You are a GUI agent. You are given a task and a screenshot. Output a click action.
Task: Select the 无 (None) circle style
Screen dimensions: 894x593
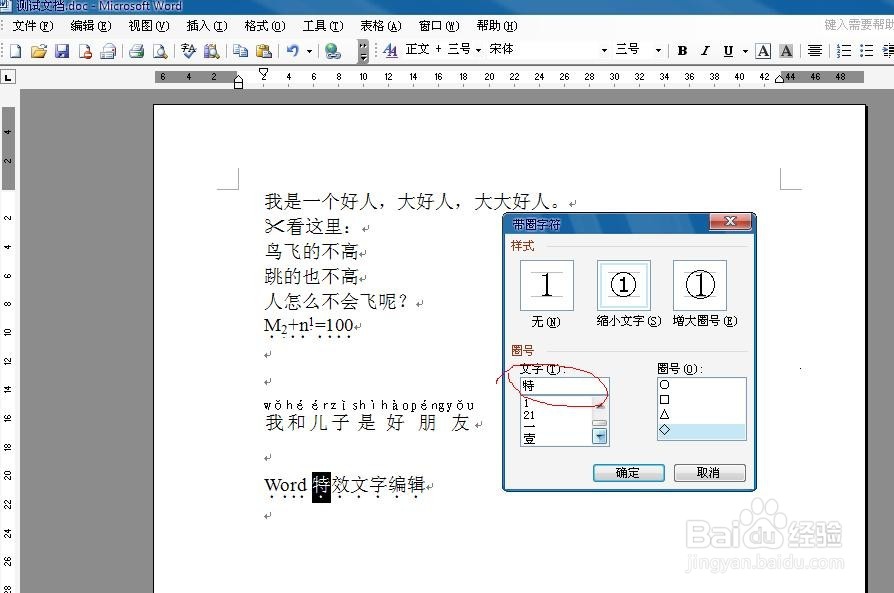[x=546, y=287]
